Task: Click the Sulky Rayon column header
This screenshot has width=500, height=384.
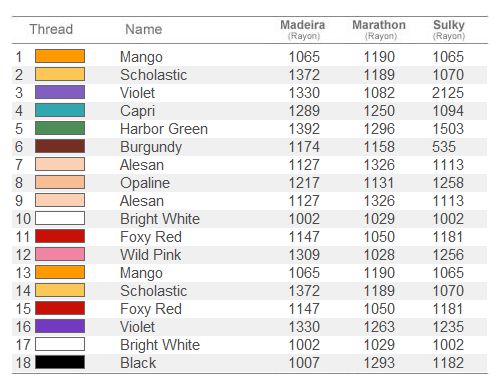Action: [x=449, y=30]
